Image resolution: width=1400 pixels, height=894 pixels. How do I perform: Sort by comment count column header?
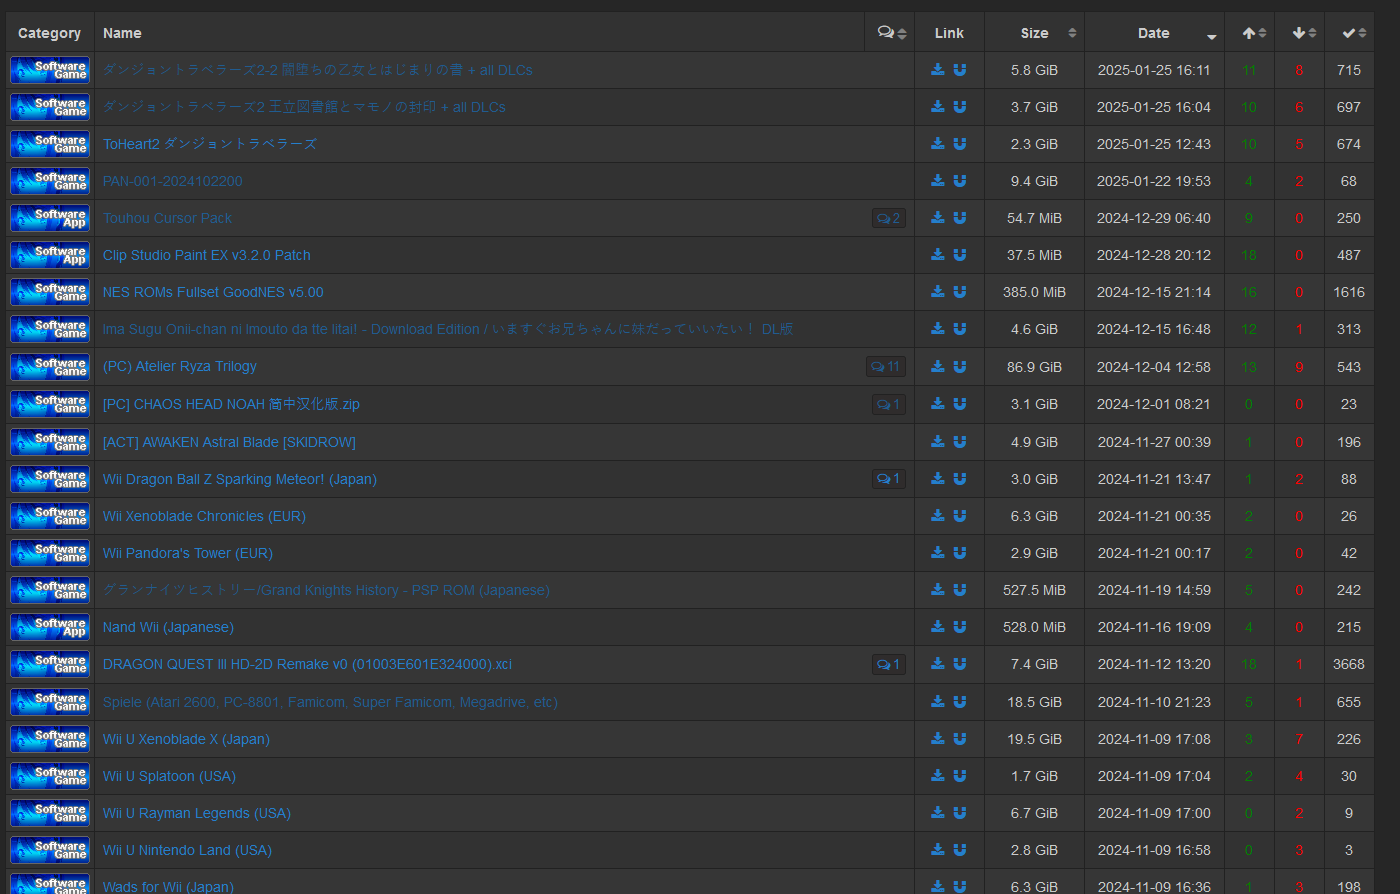(890, 33)
